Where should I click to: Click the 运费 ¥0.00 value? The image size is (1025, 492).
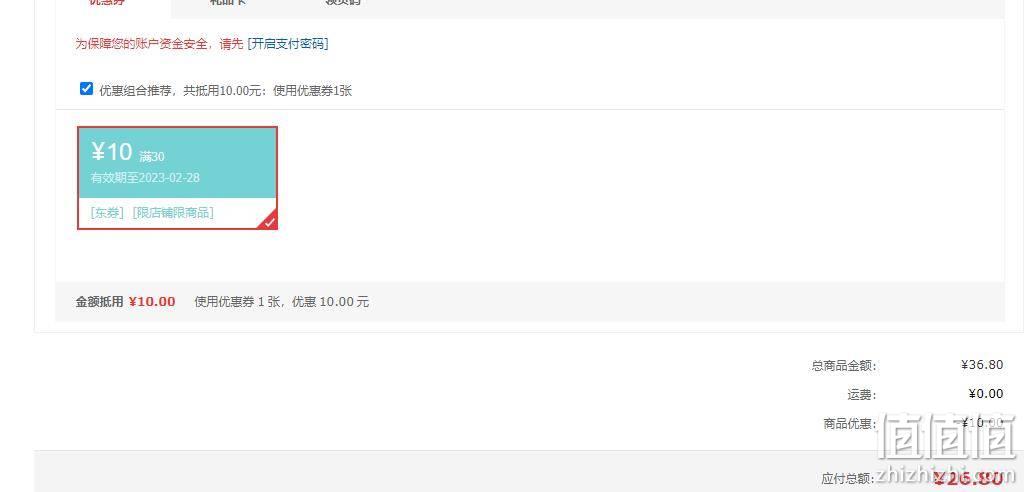tap(986, 394)
